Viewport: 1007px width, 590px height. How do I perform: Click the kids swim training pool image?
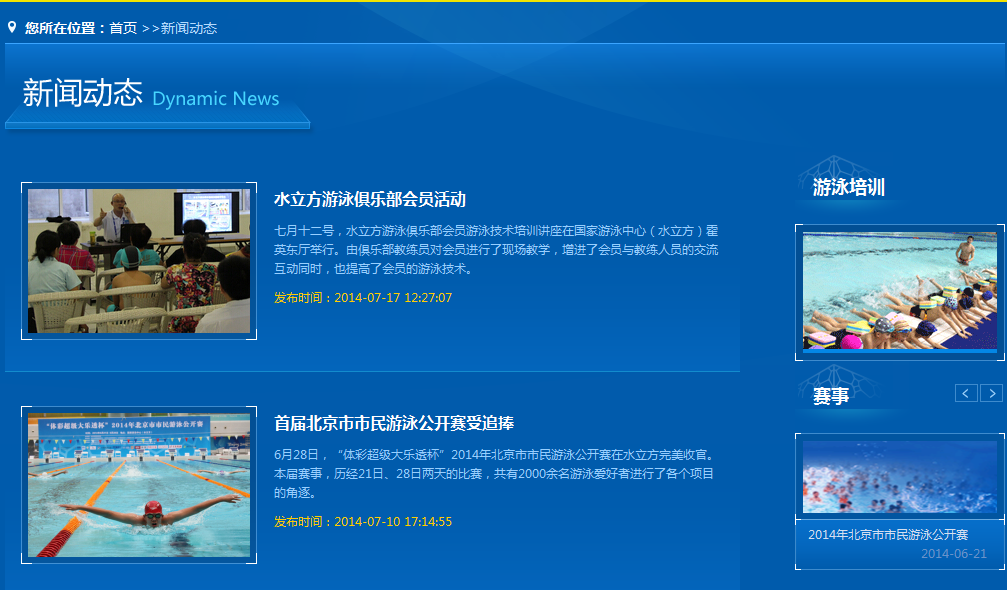pos(899,291)
